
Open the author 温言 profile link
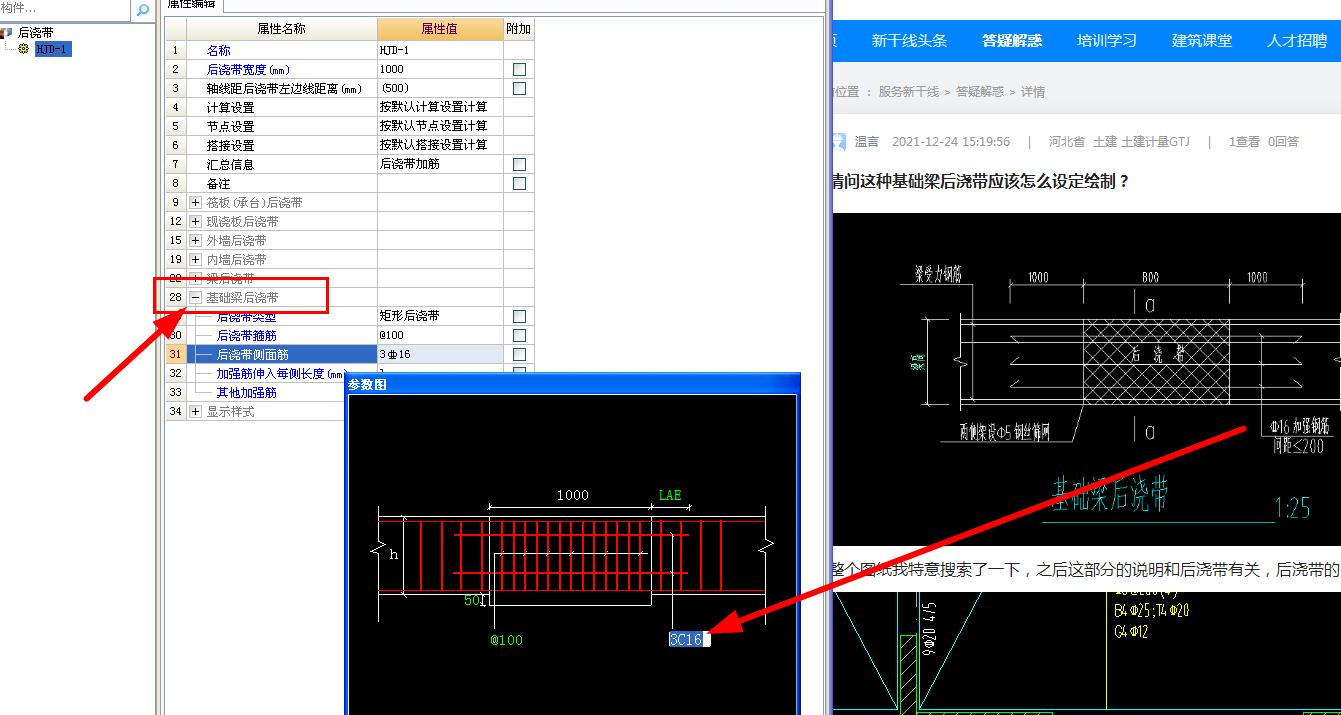867,142
